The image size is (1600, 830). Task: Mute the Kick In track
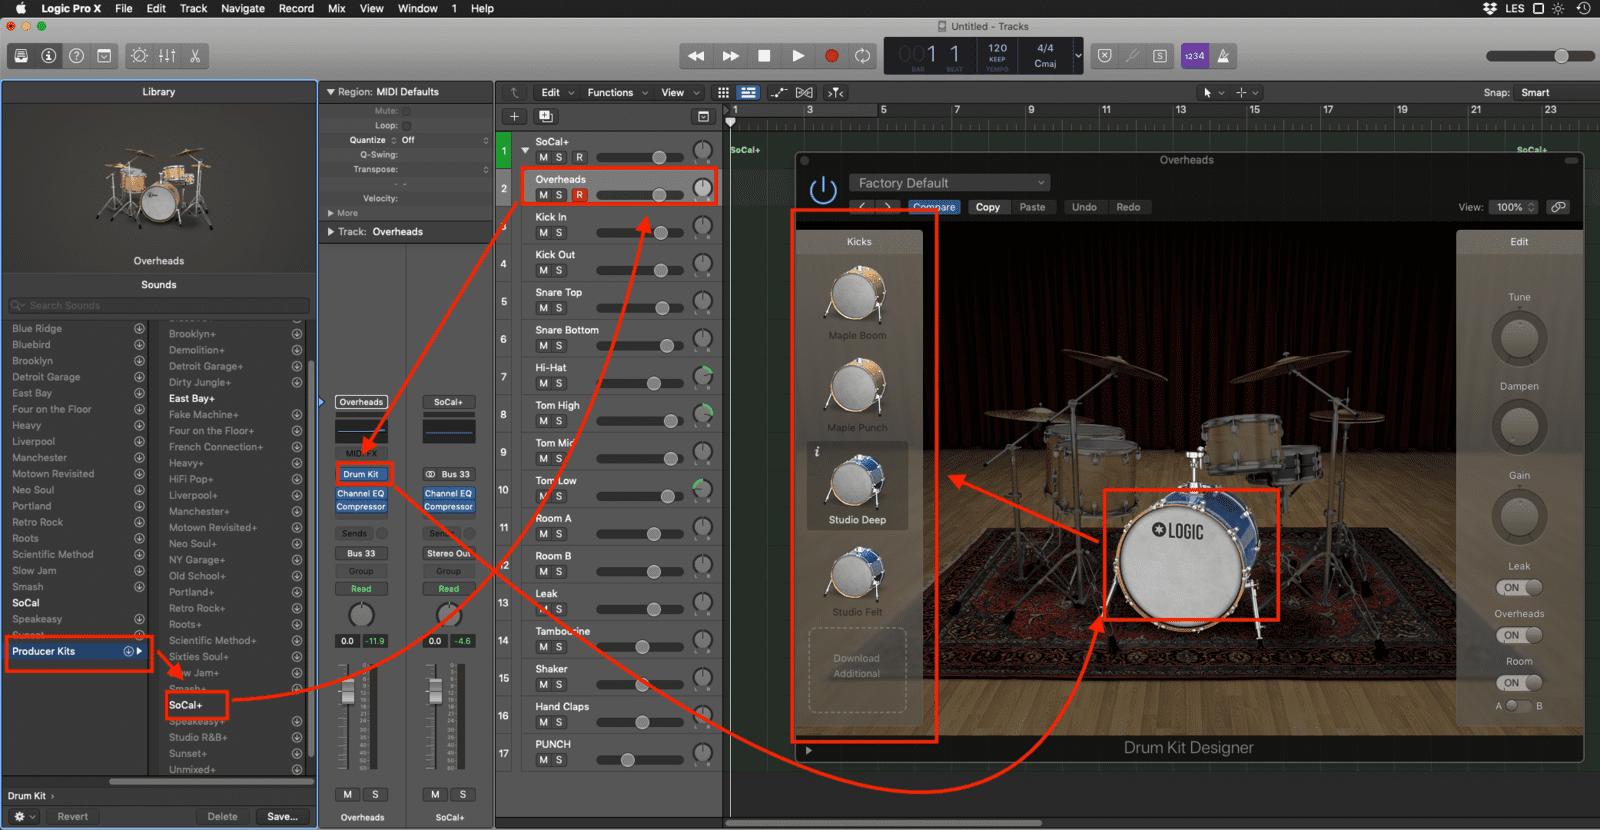543,233
